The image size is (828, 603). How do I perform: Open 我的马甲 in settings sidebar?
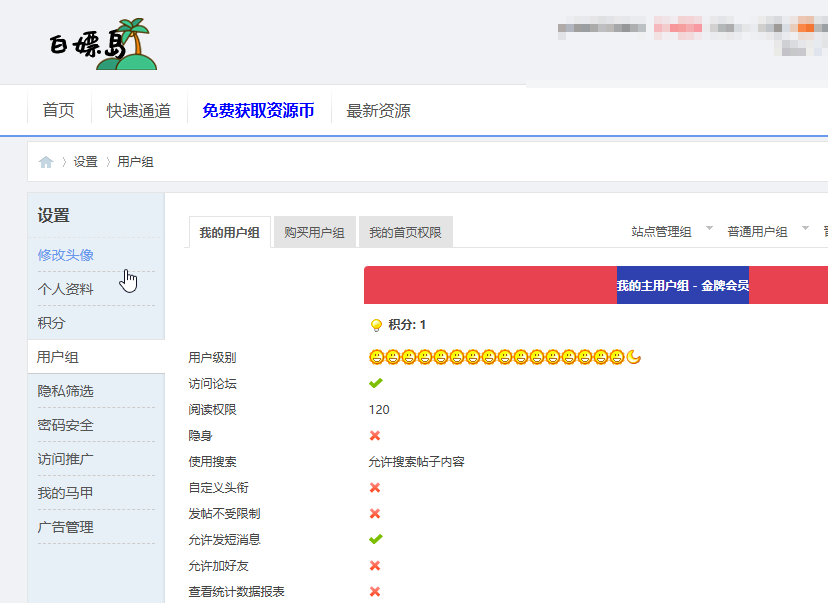click(x=65, y=493)
